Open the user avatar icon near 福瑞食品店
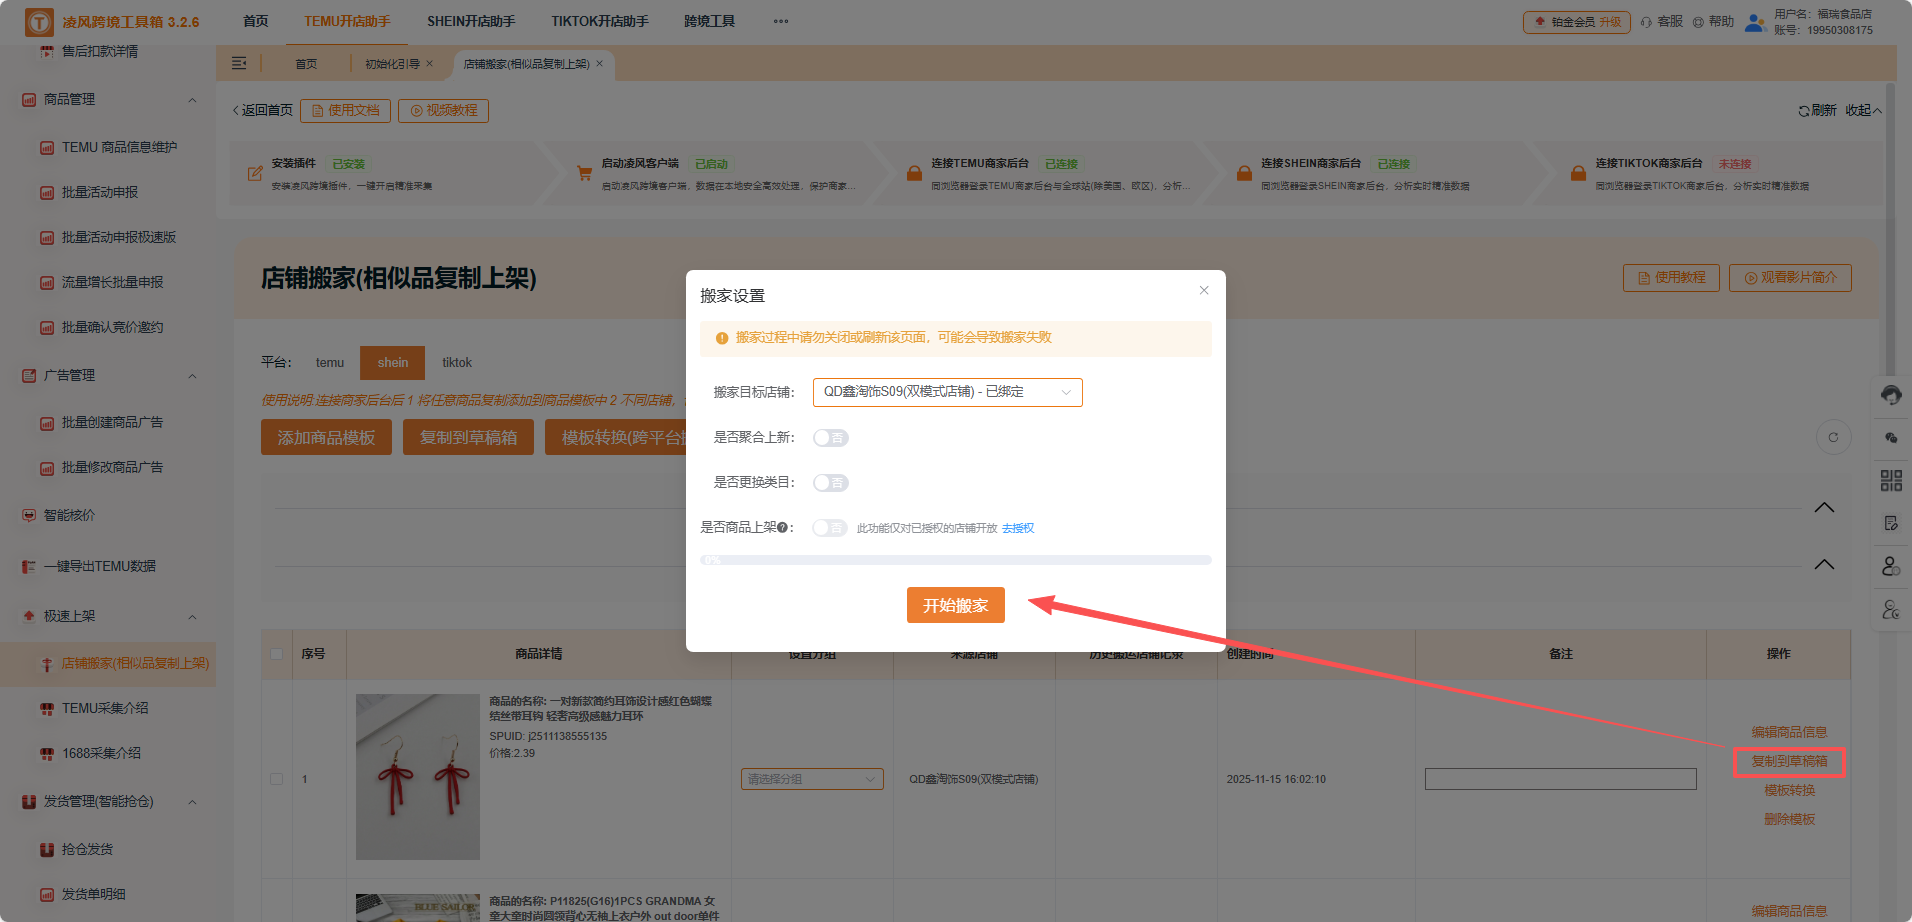 tap(1753, 22)
